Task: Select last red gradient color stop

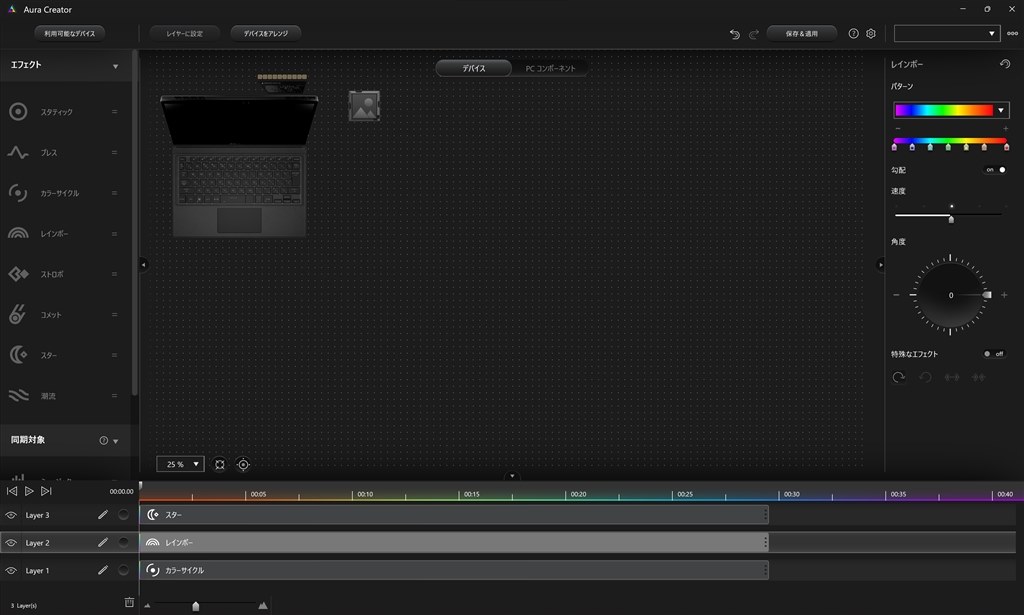Action: click(1006, 147)
